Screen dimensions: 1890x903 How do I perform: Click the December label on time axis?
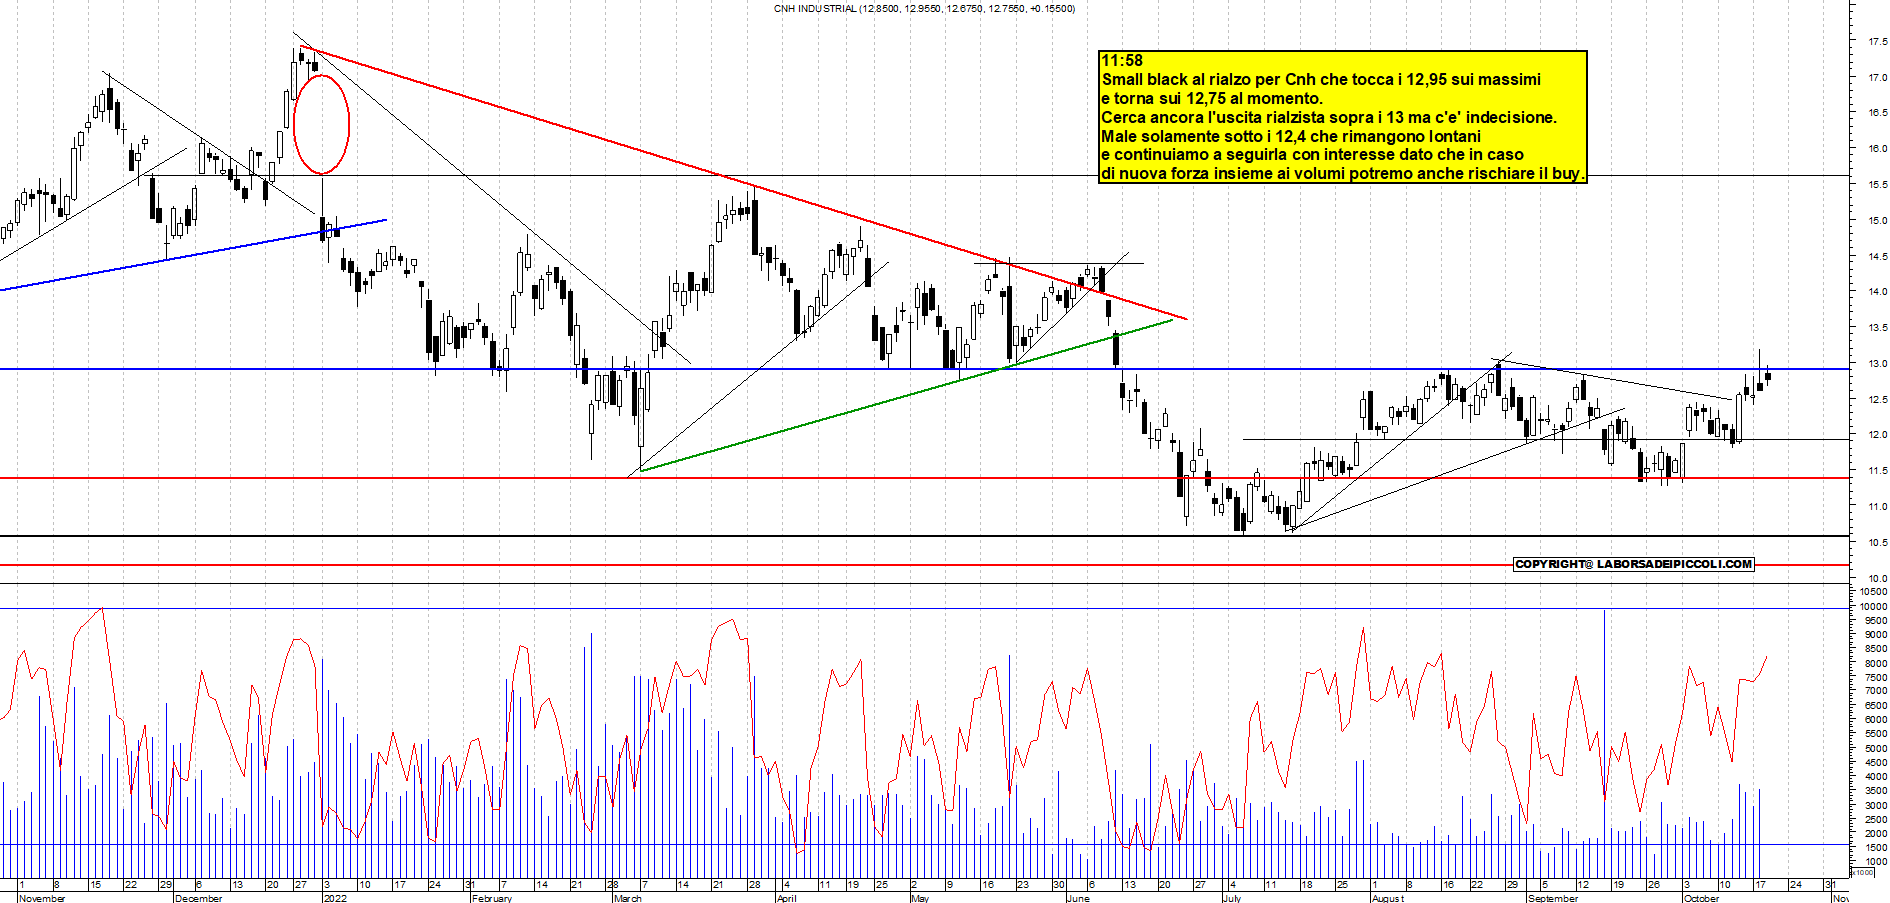pos(198,898)
